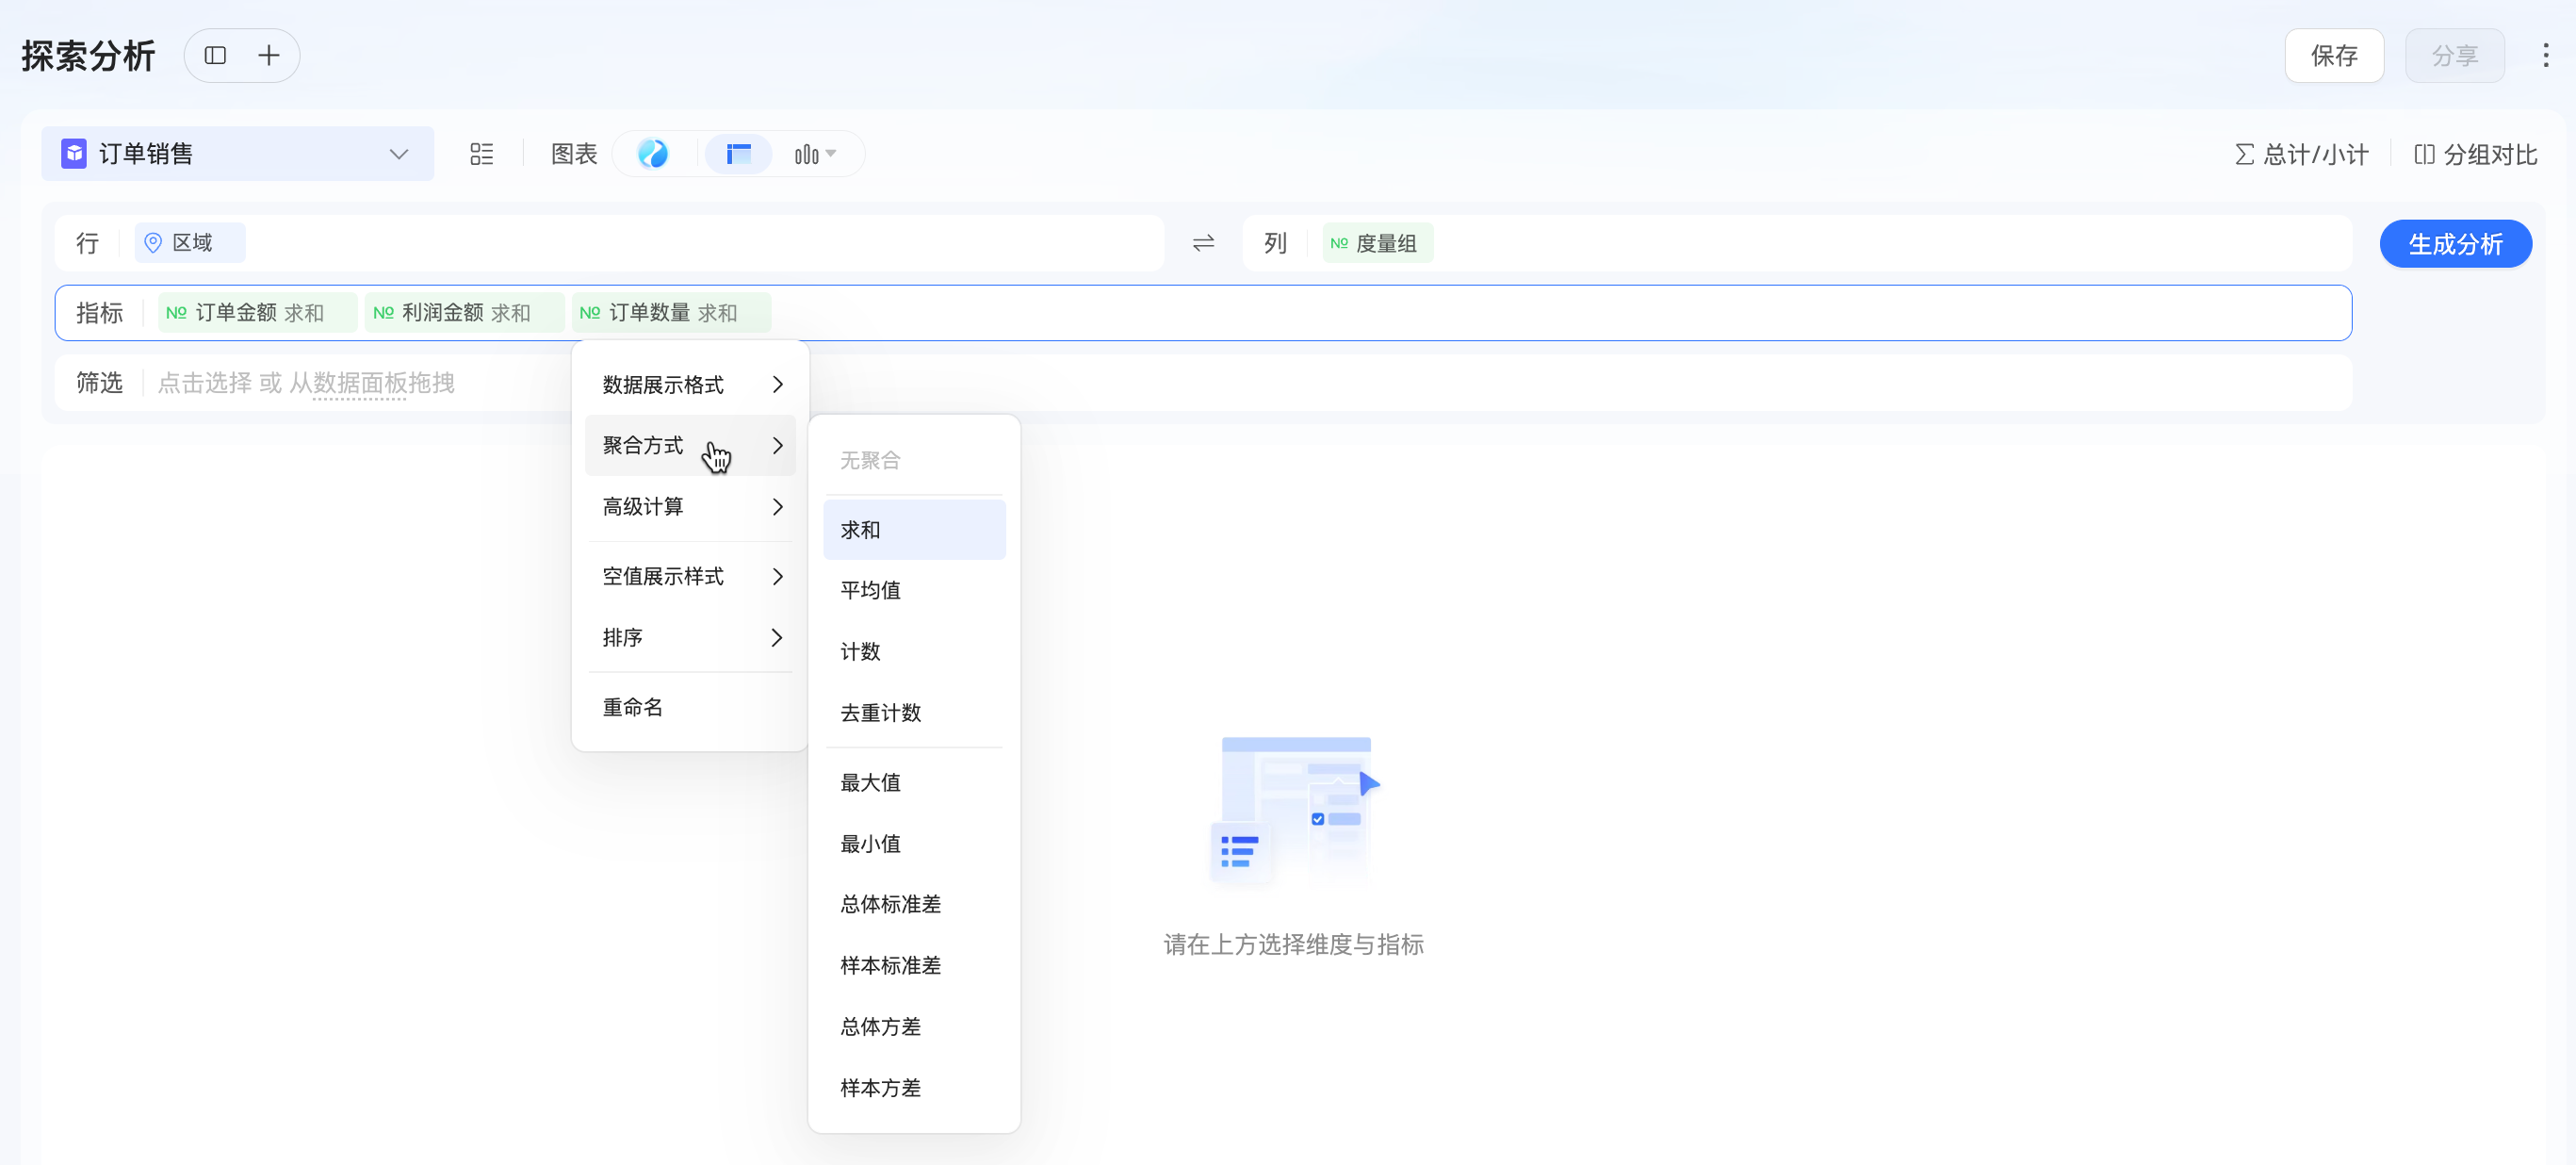
Task: Choose 去重计数 from aggregation list
Action: point(880,713)
